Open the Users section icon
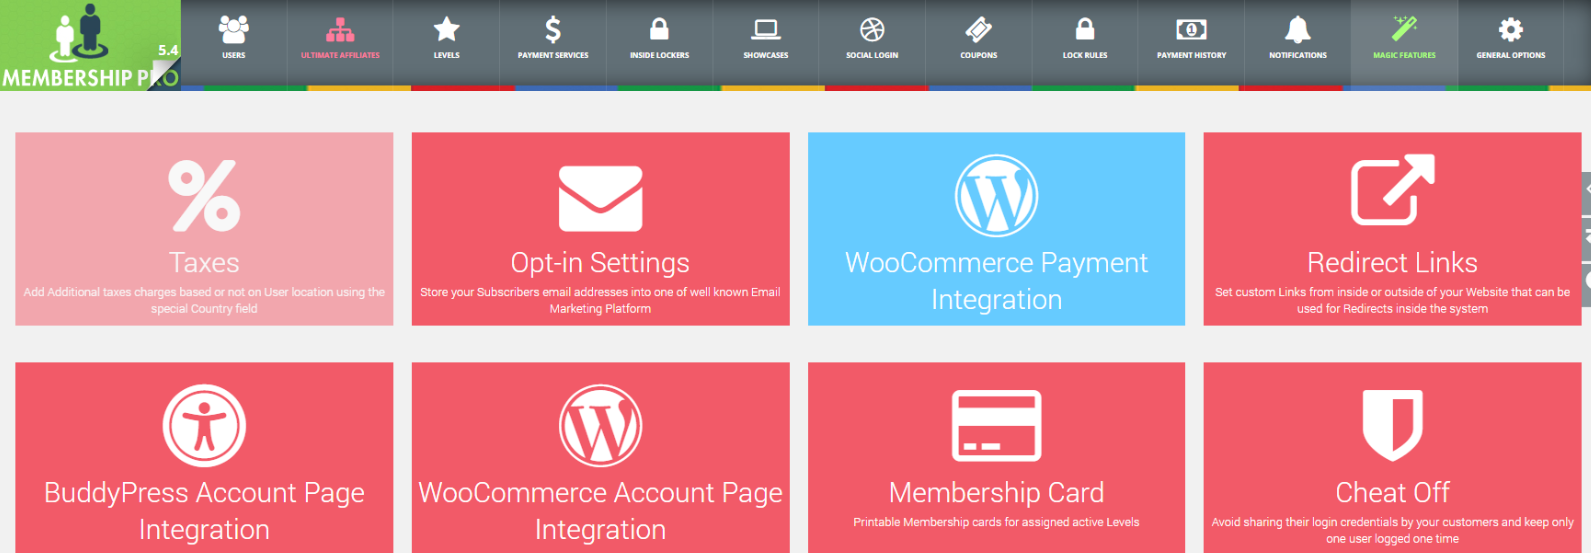This screenshot has width=1591, height=553. [233, 30]
